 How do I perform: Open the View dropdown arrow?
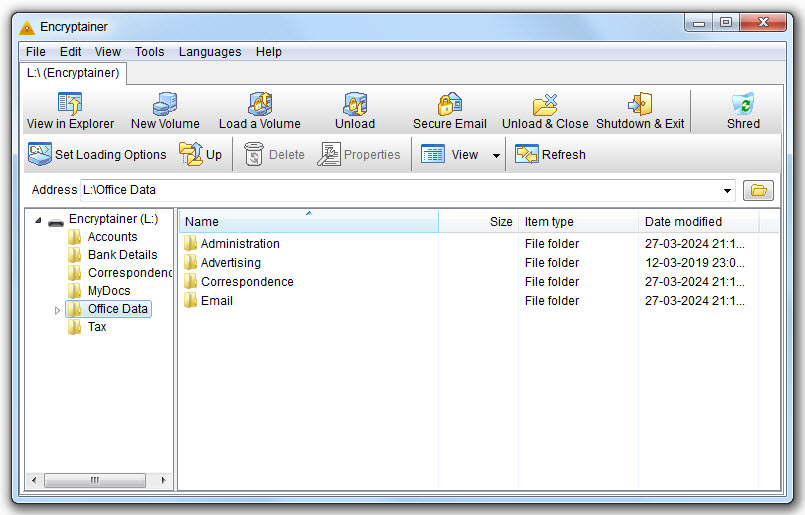click(x=496, y=155)
